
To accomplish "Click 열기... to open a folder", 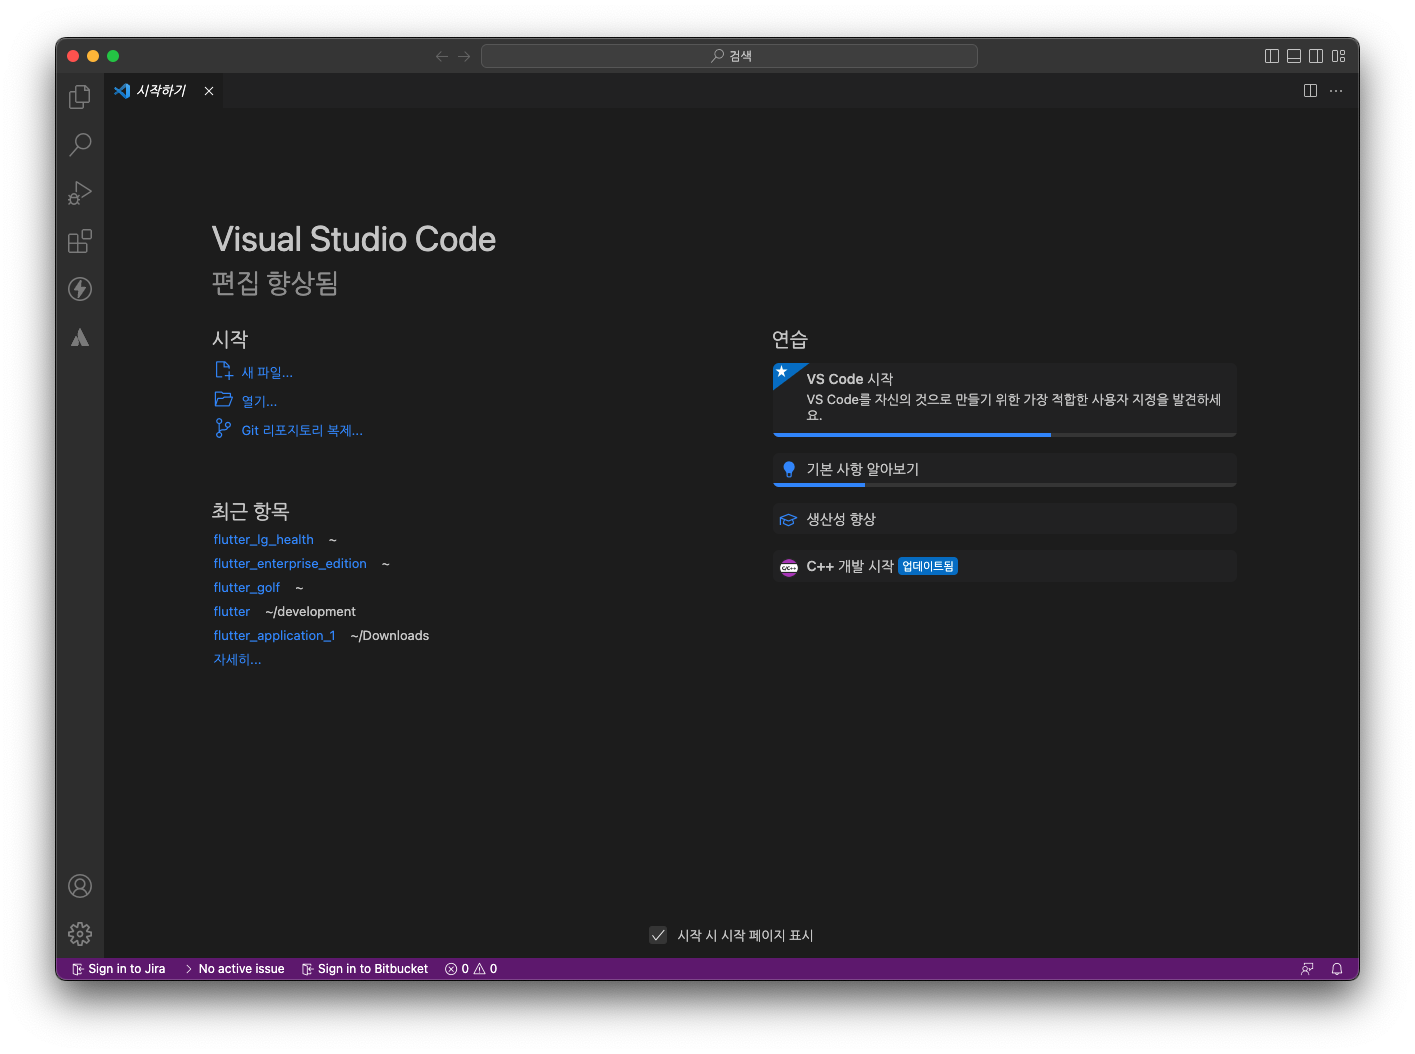I will (259, 401).
